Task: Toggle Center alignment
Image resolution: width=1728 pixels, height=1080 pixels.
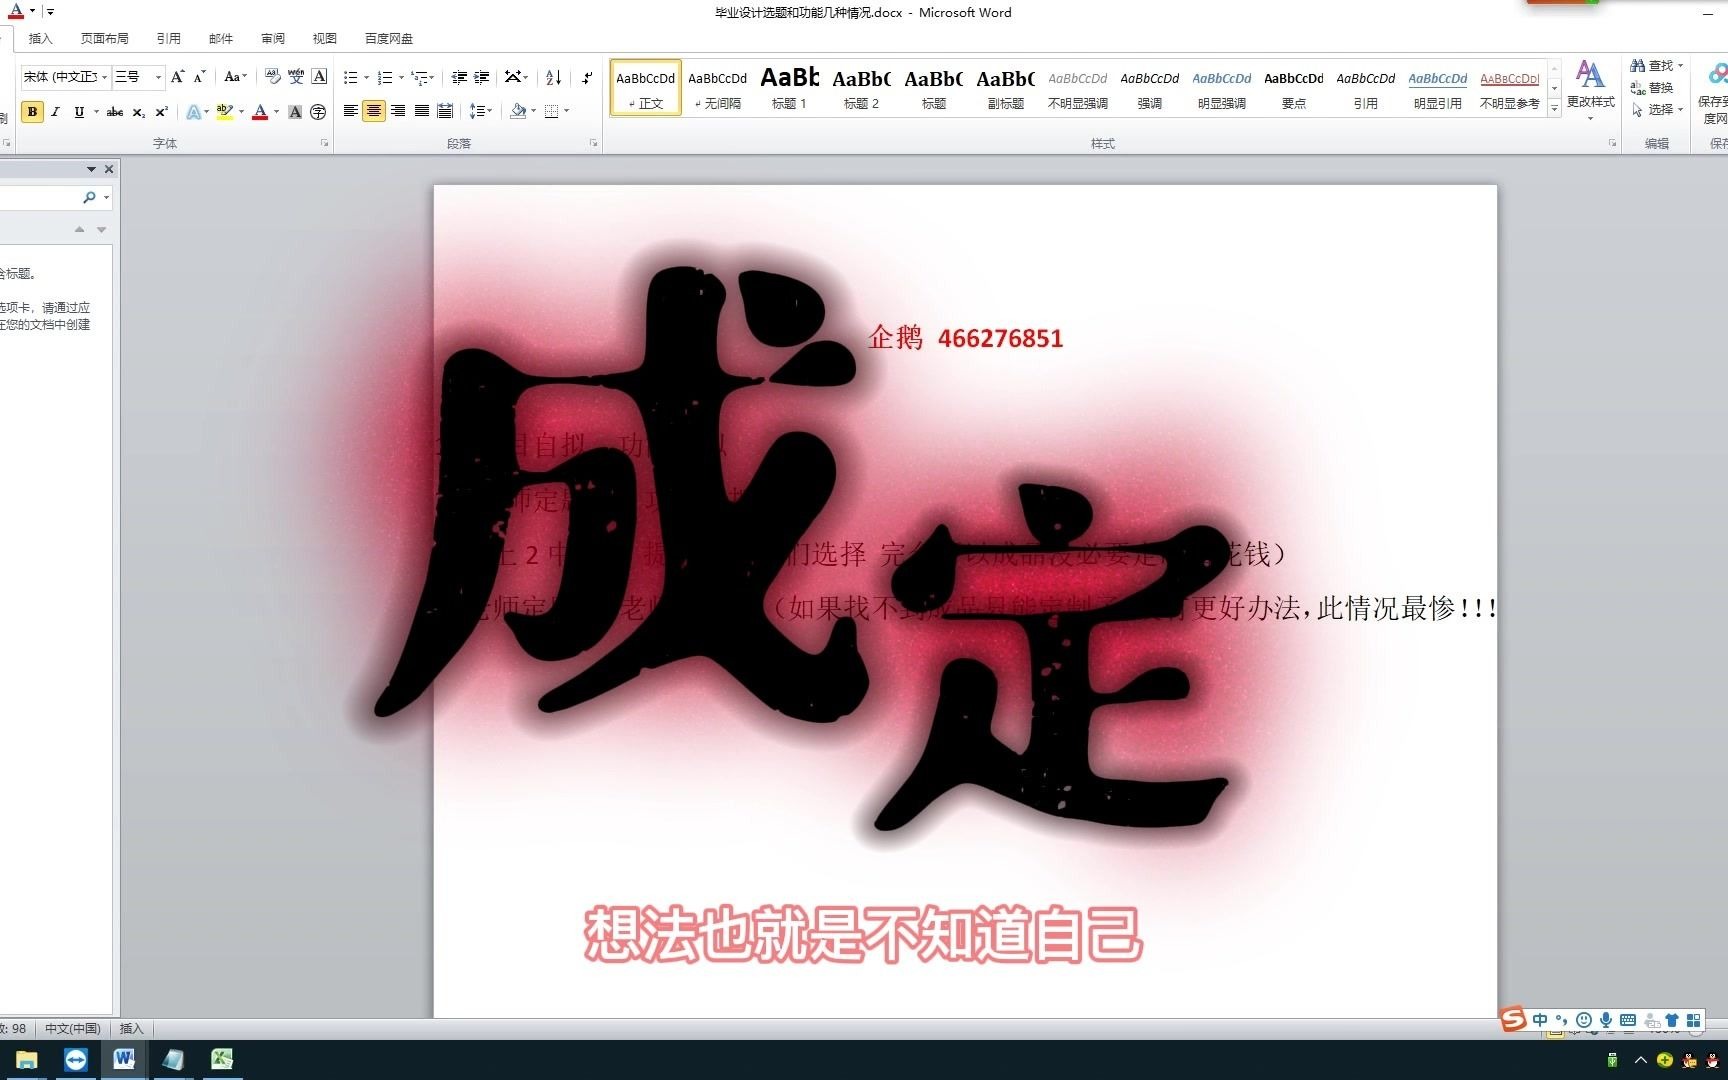Action: pos(374,111)
